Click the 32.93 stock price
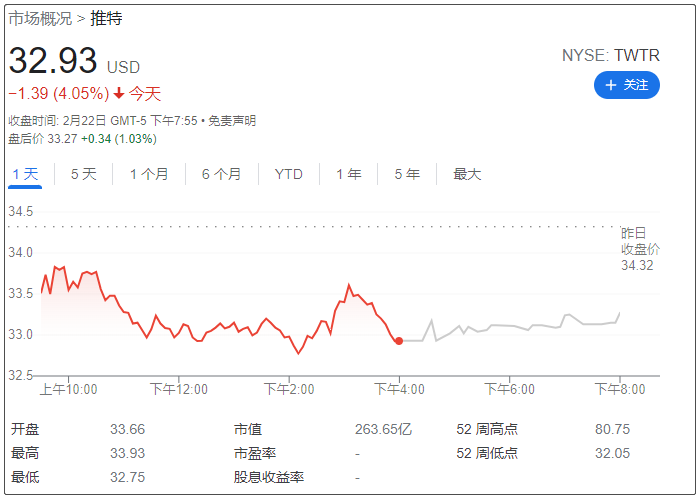This screenshot has height=497, width=698. point(53,61)
